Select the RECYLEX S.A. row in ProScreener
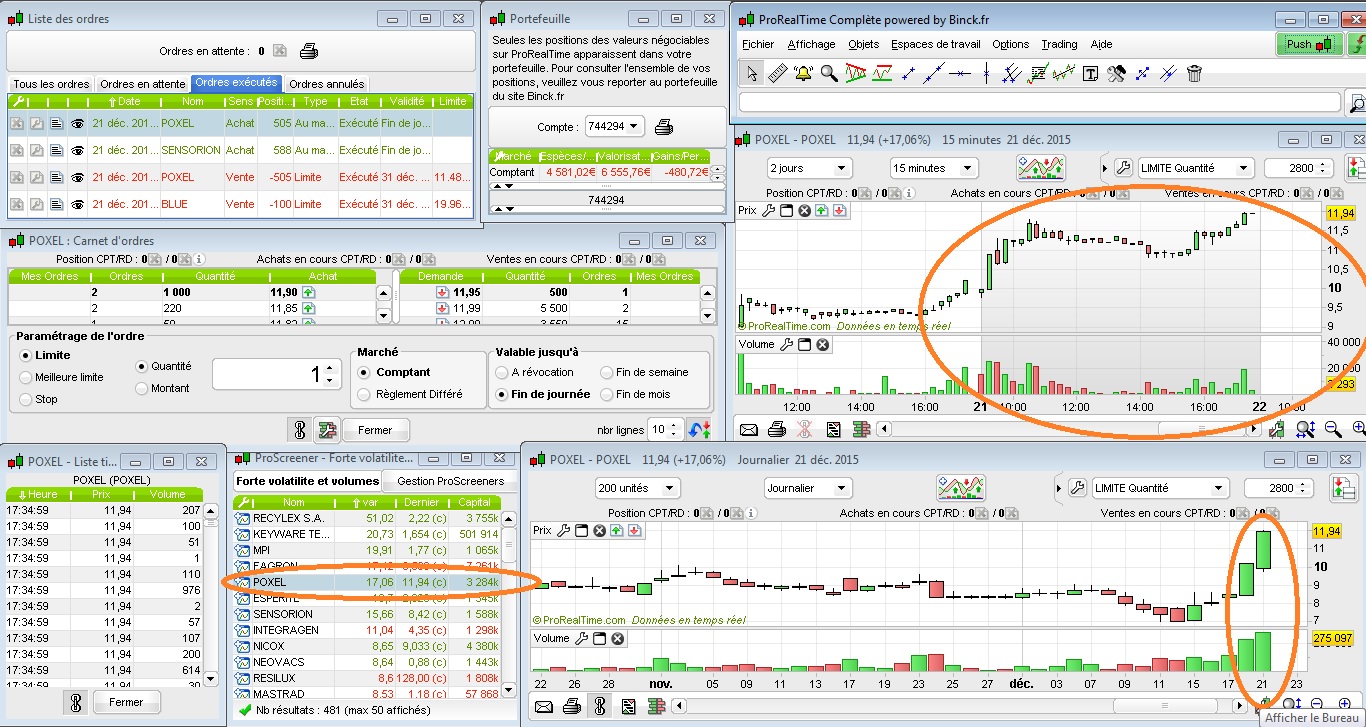1366x727 pixels. pyautogui.click(x=368, y=518)
